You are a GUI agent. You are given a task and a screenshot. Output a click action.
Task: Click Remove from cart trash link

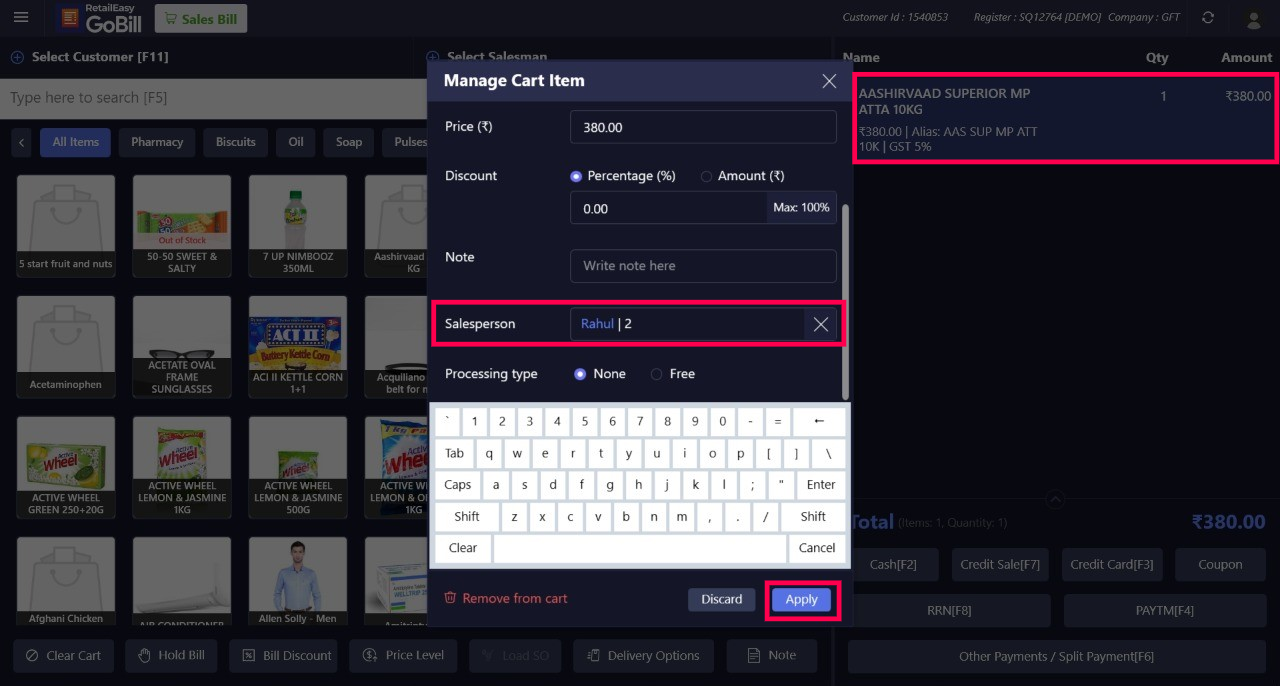pyautogui.click(x=506, y=598)
